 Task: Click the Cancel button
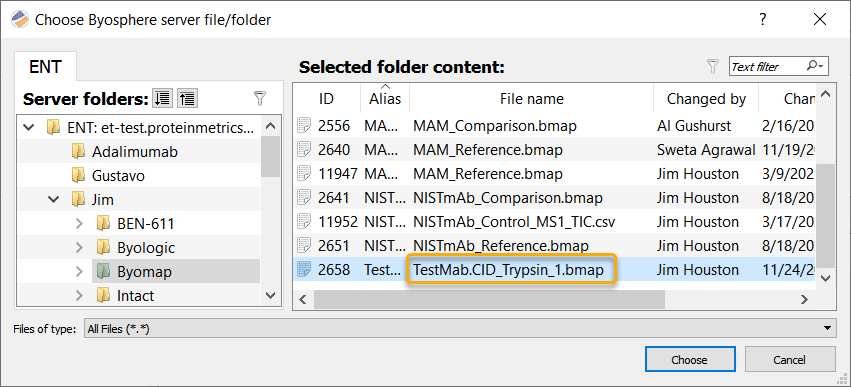tap(790, 359)
